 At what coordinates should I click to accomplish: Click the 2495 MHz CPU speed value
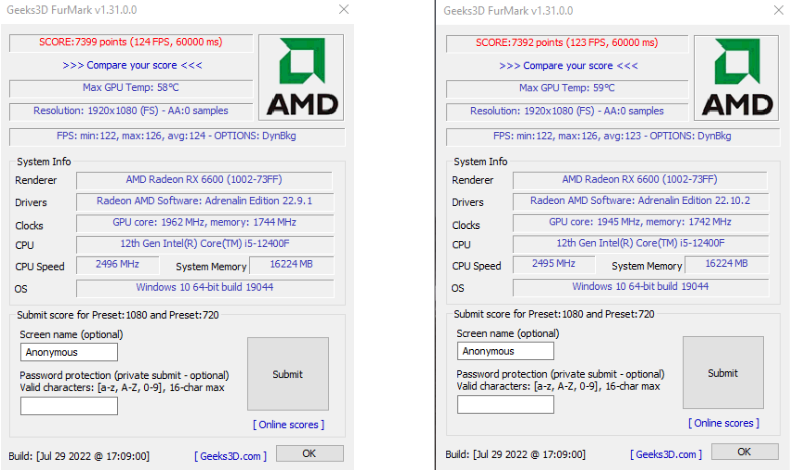pyautogui.click(x=554, y=264)
